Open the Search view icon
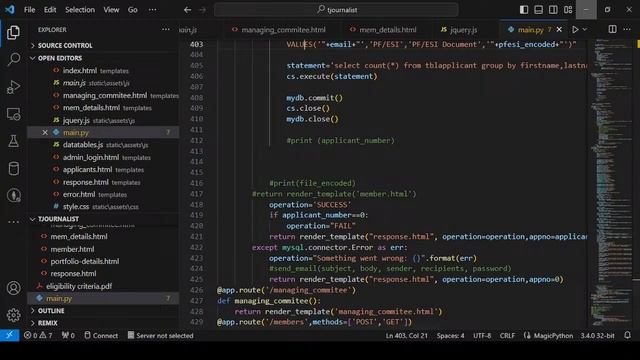Viewport: 640px width, 360px height. point(13,60)
